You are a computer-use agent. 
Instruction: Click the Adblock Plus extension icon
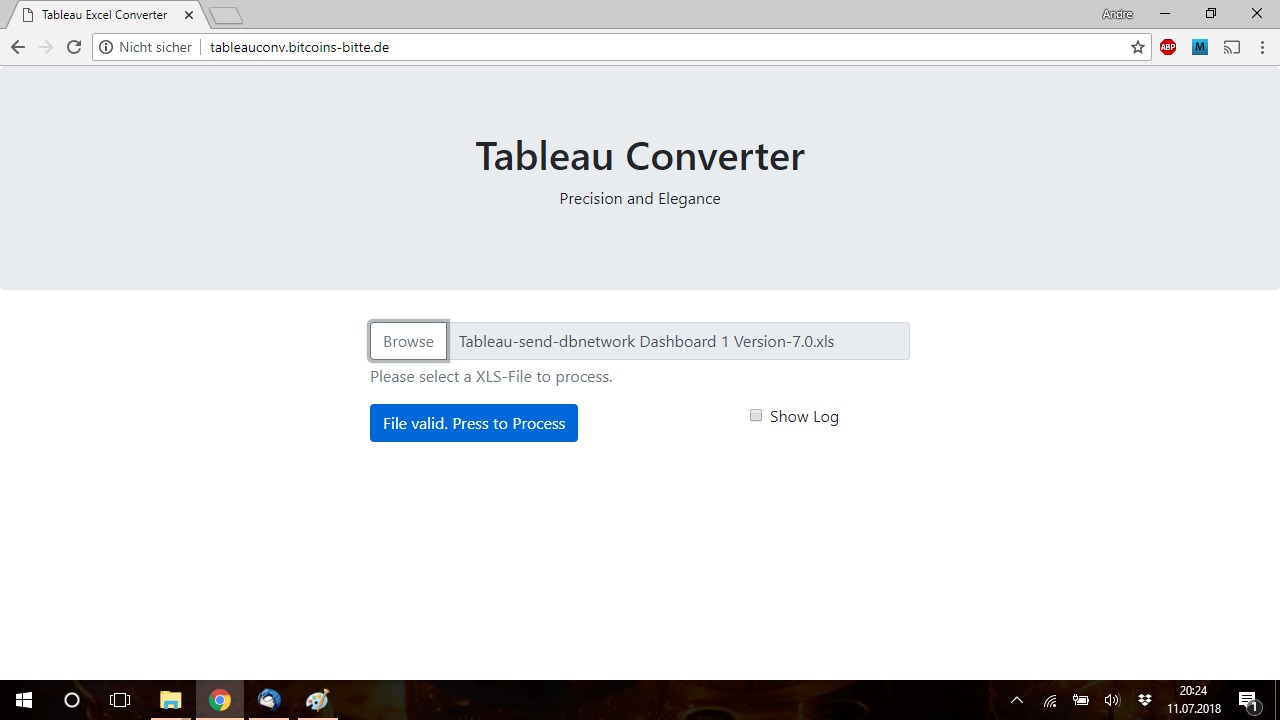(x=1168, y=47)
